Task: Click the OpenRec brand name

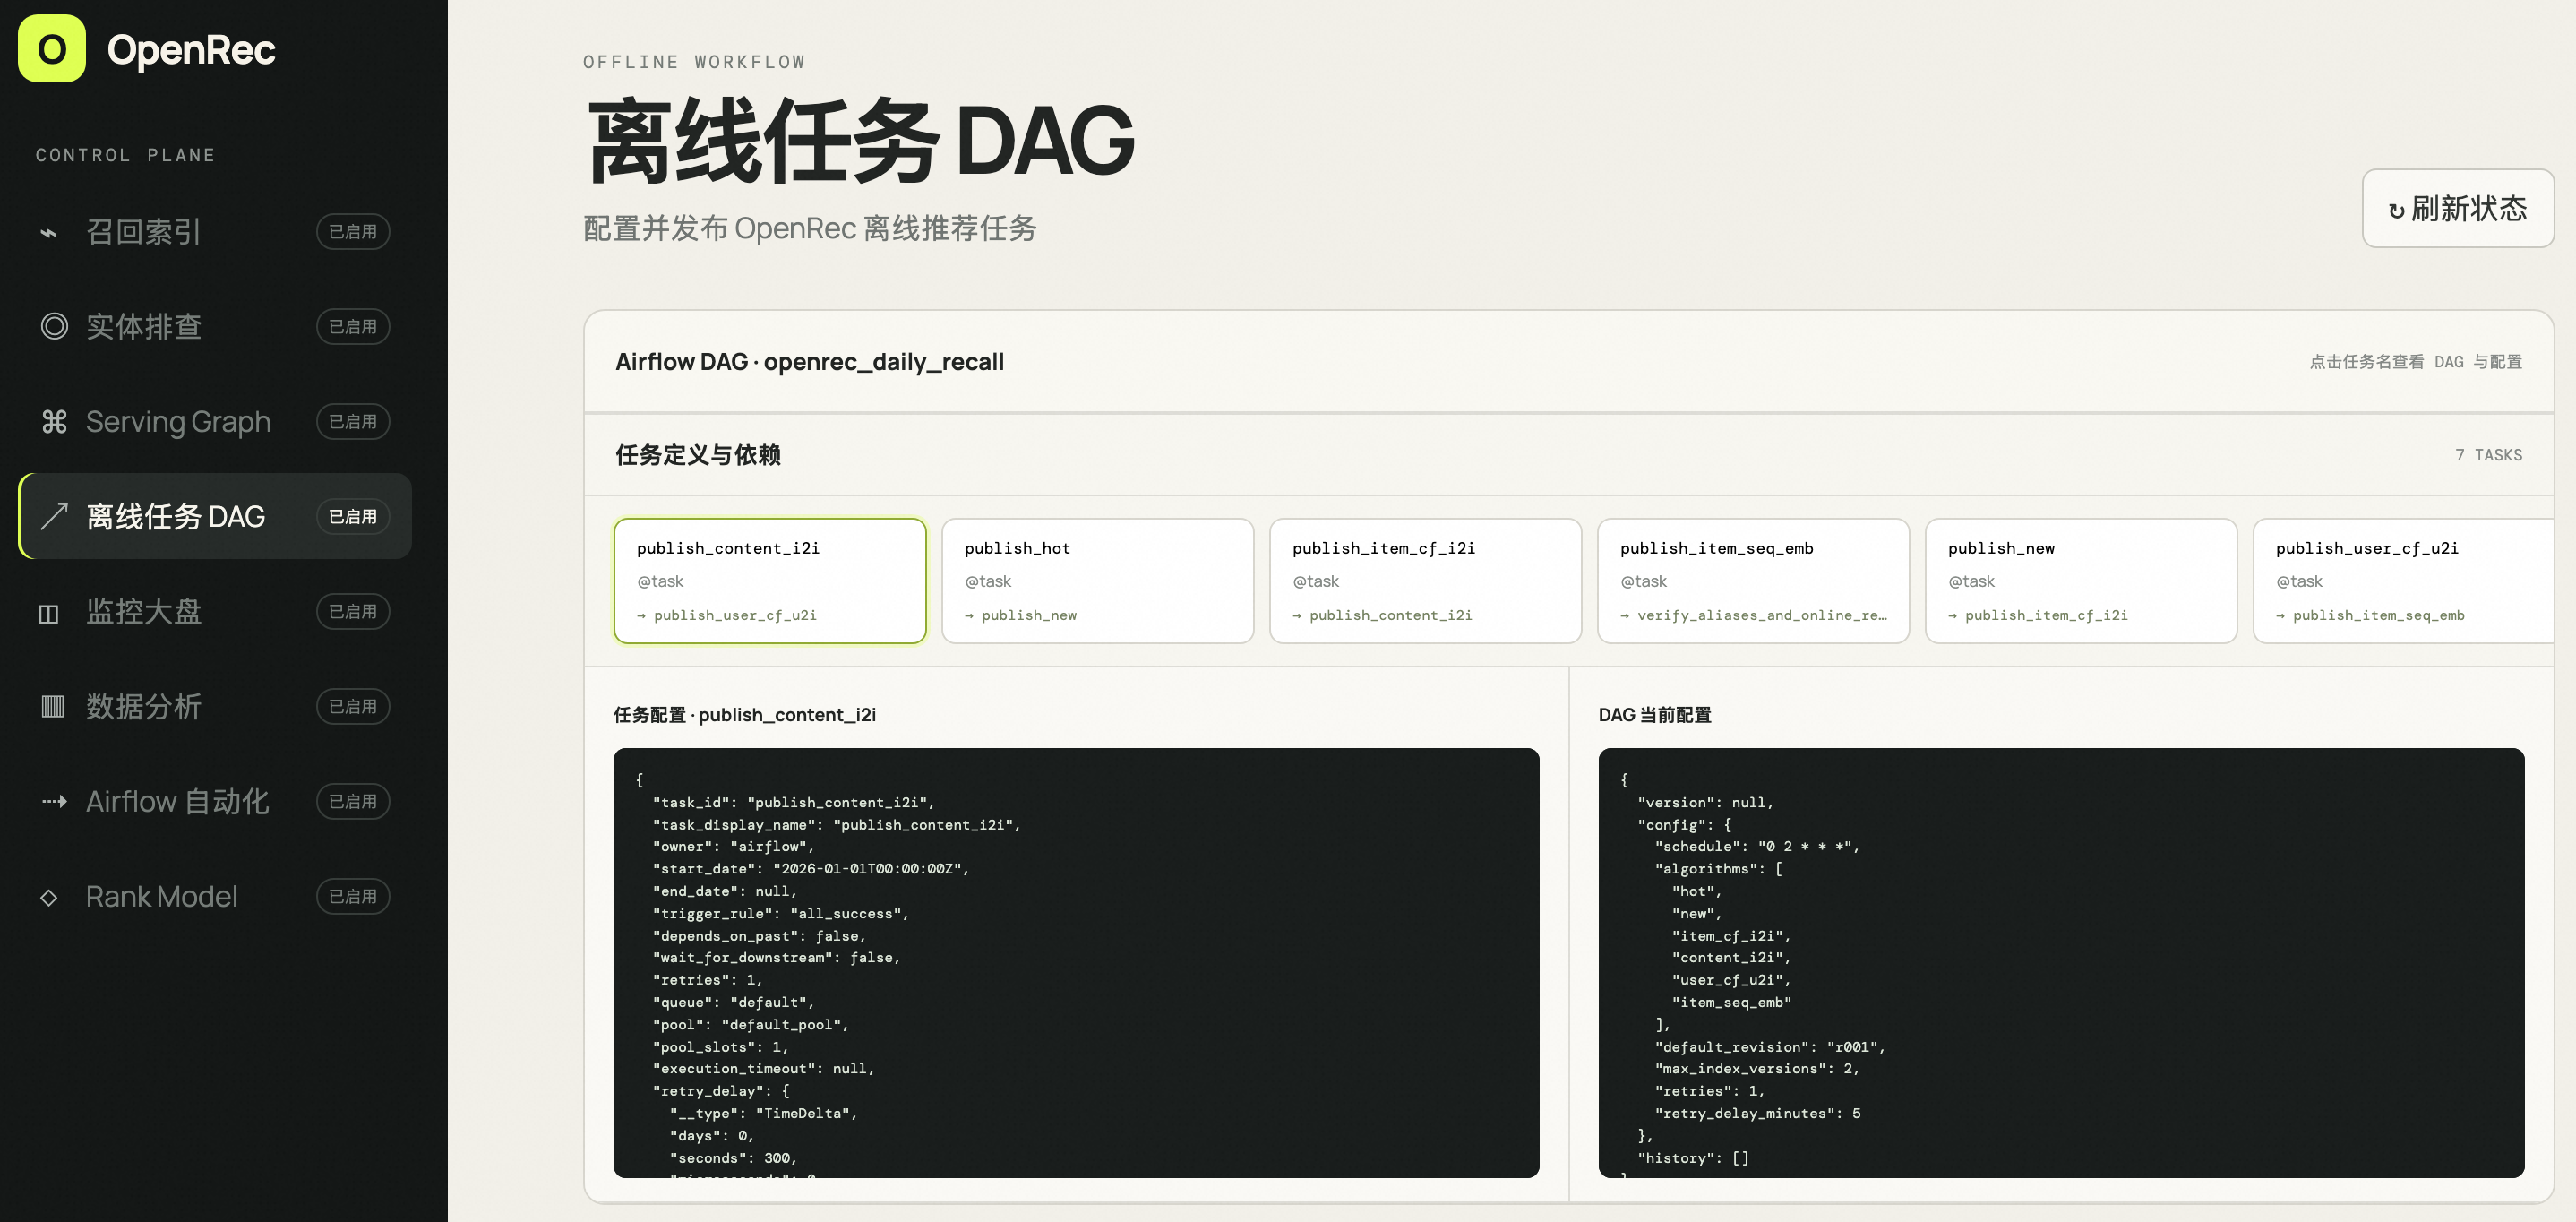Action: (191, 49)
